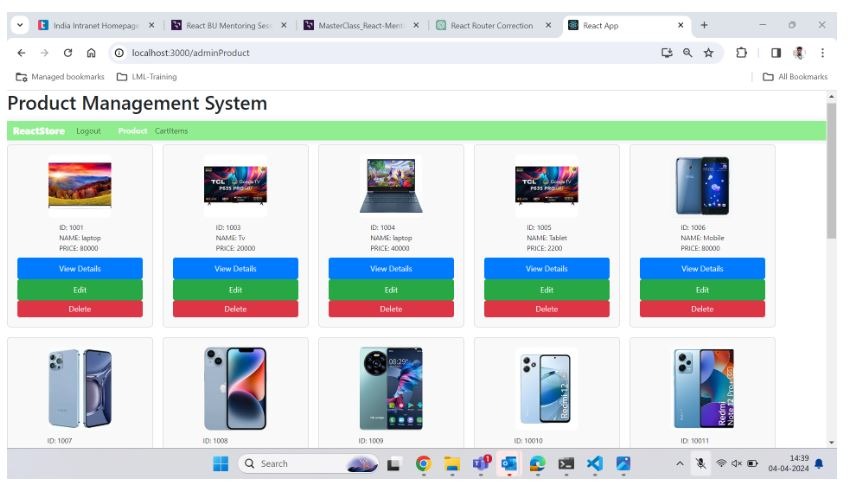Open the Chrome three-dot menu
Viewport: 860px width, 504px height.
coord(822,53)
